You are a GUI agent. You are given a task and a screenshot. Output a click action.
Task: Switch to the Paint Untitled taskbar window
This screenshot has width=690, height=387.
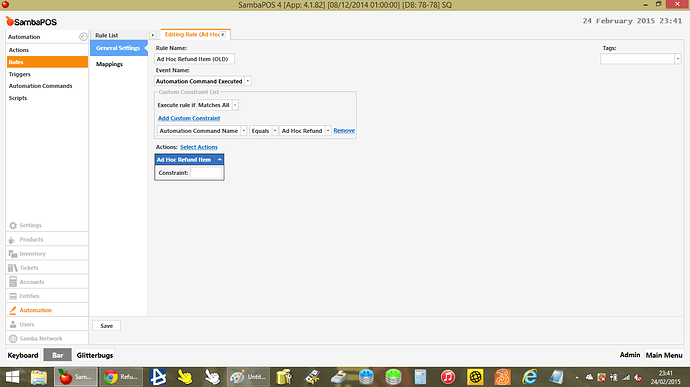[x=249, y=377]
